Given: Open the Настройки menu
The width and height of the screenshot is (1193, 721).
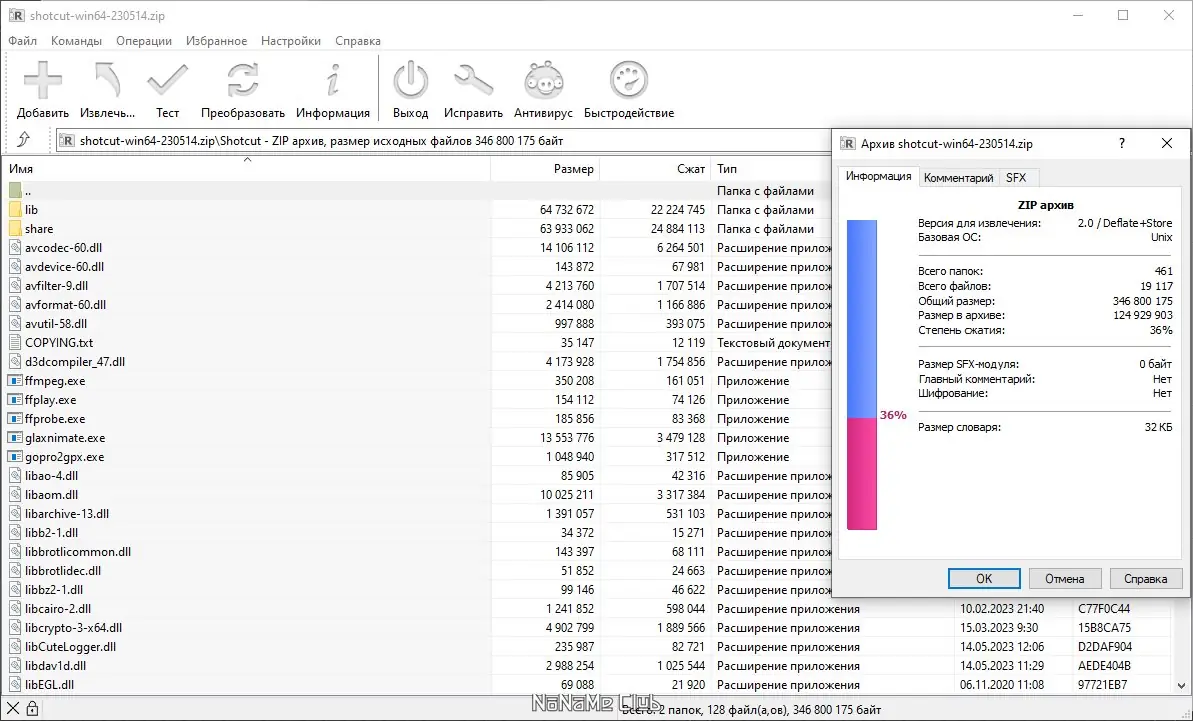Looking at the screenshot, I should click(291, 41).
